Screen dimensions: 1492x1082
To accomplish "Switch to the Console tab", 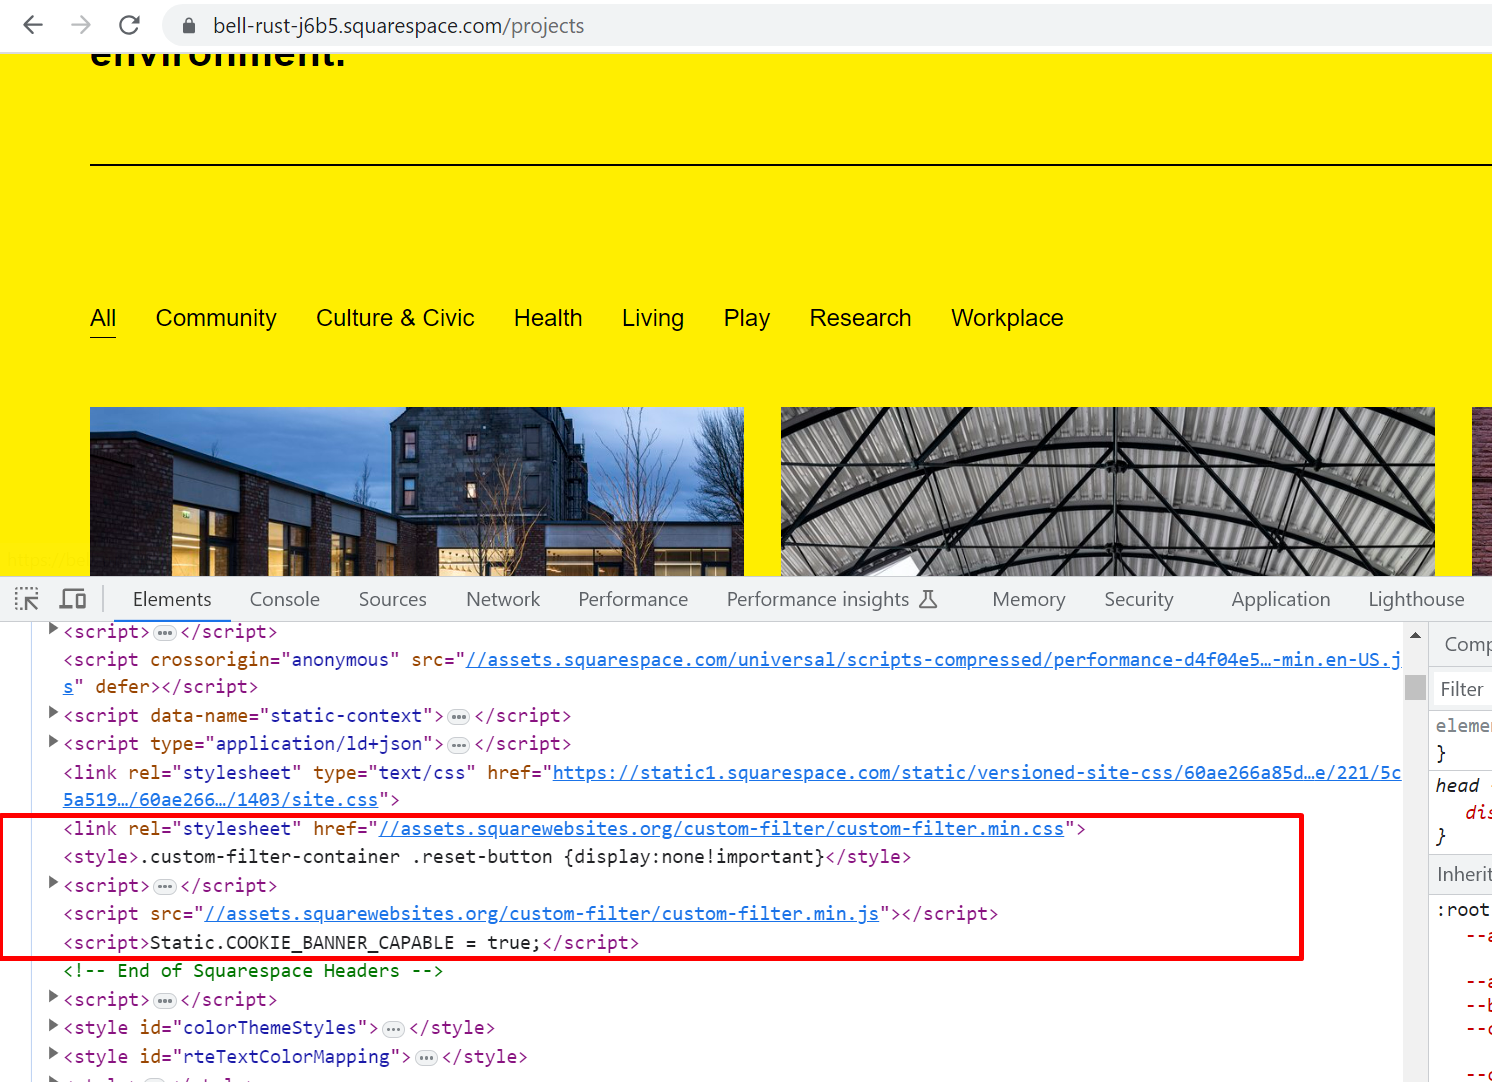I will 285,599.
